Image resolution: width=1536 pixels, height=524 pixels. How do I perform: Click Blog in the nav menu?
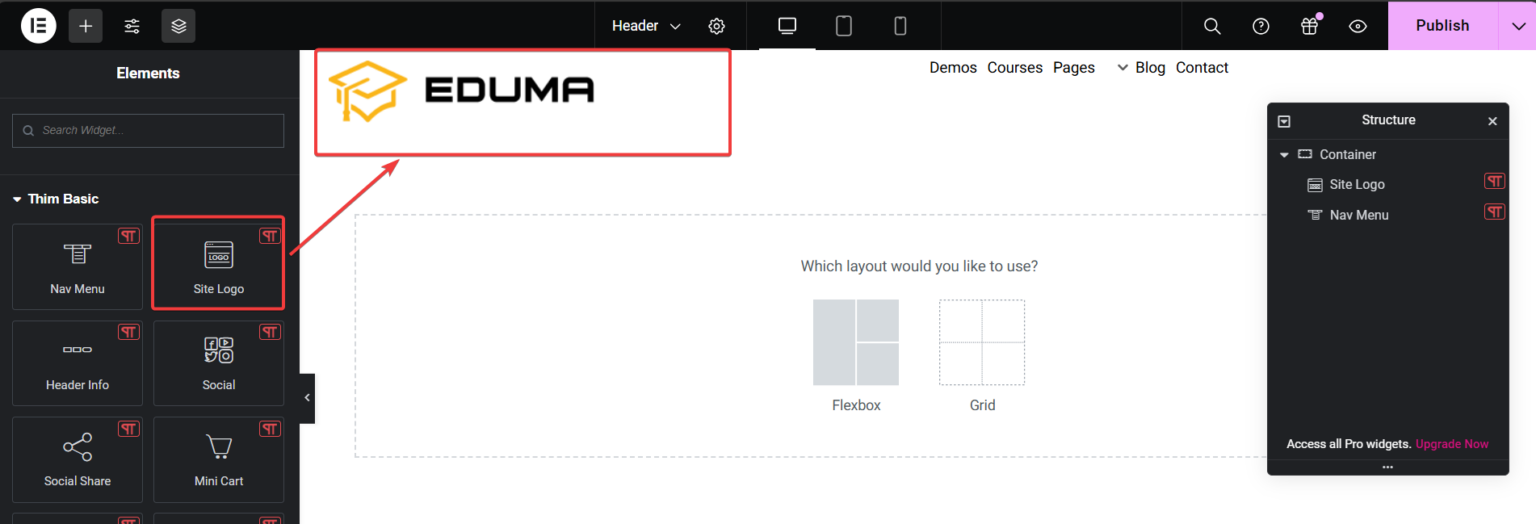pos(1150,68)
